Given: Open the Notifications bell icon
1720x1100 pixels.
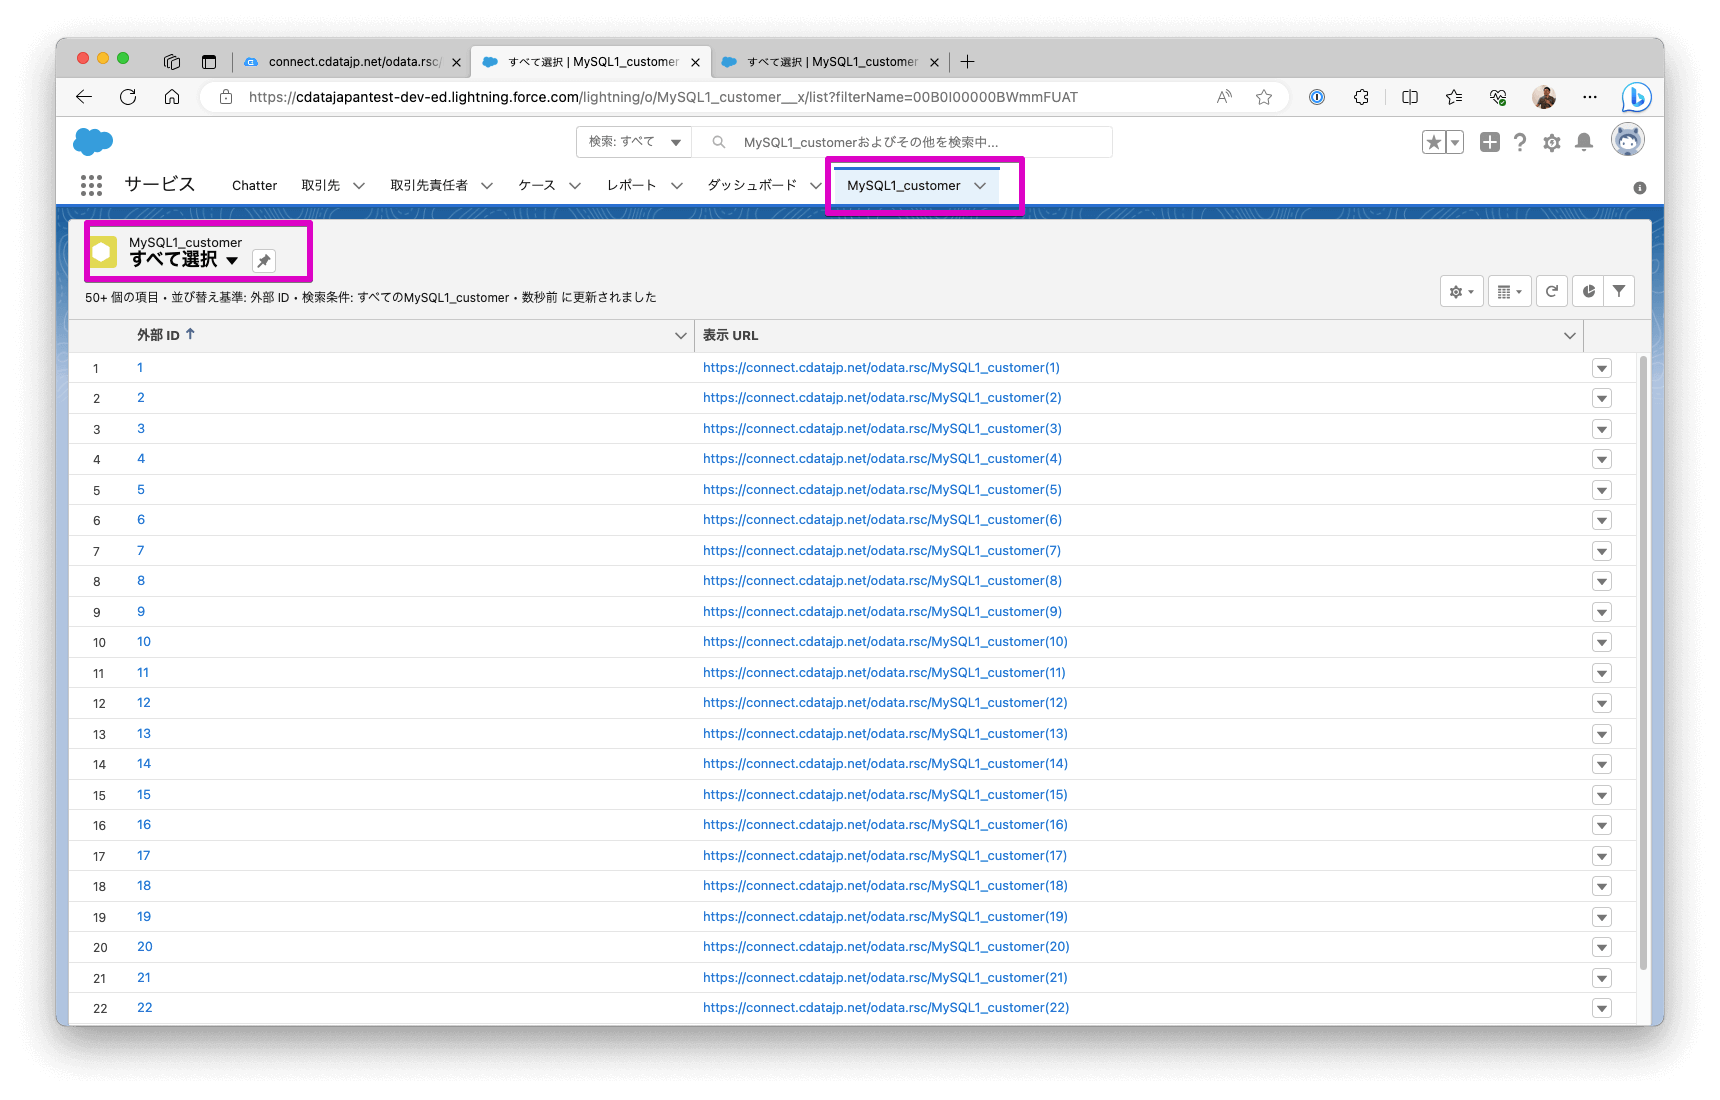Looking at the screenshot, I should pyautogui.click(x=1584, y=142).
